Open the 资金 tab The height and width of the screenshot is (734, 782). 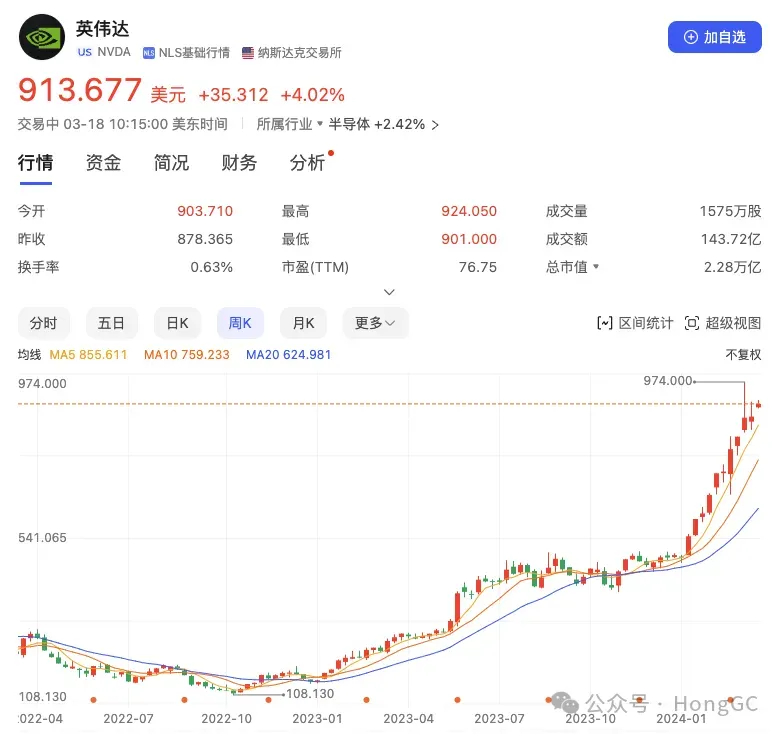click(103, 163)
